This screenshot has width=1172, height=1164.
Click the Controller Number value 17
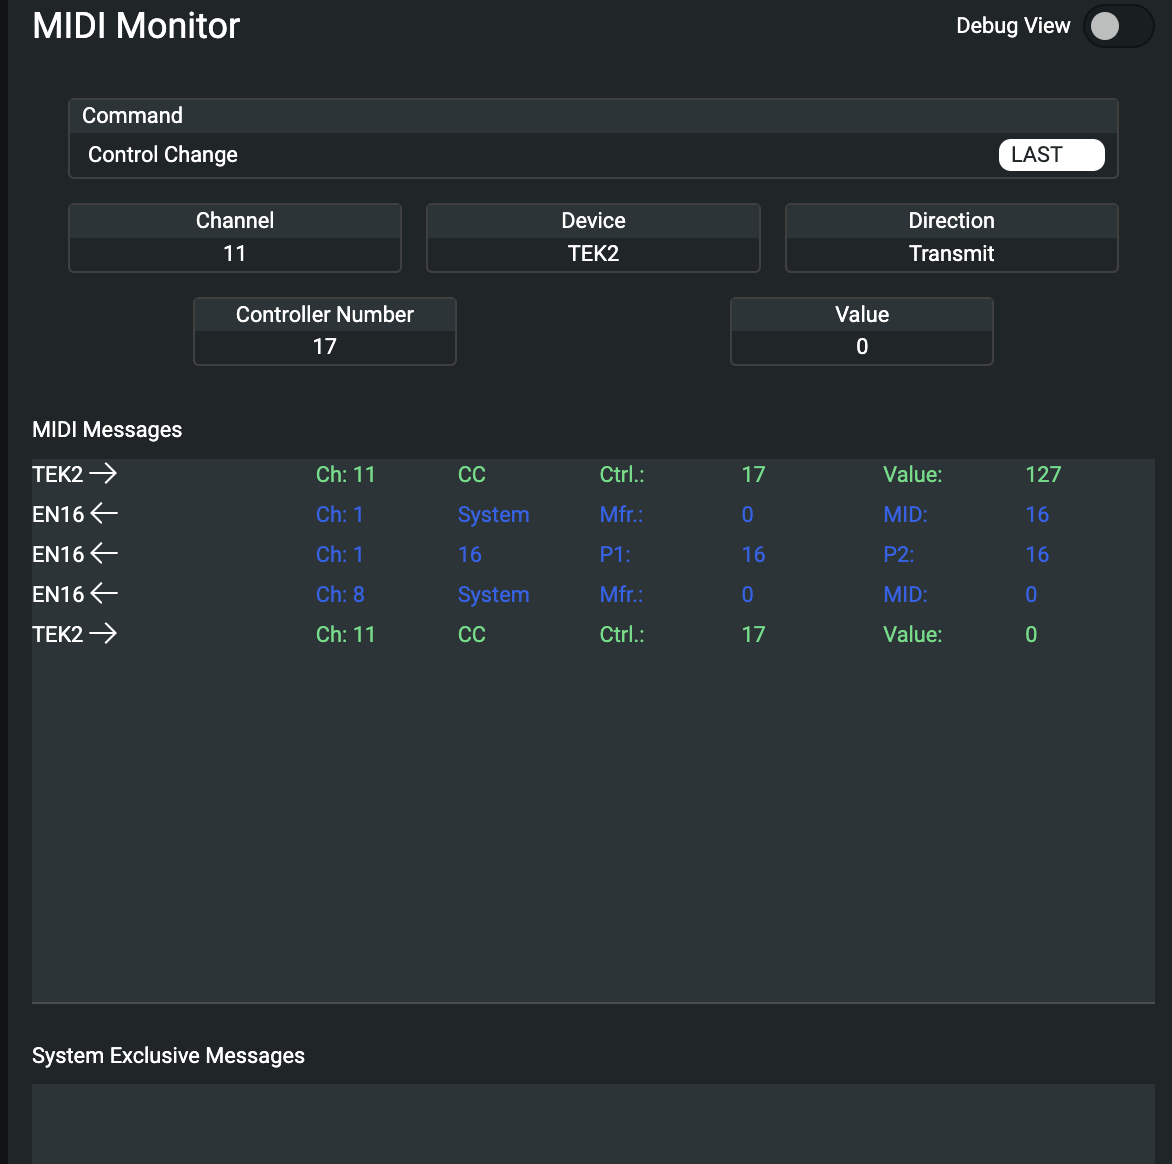coord(325,347)
